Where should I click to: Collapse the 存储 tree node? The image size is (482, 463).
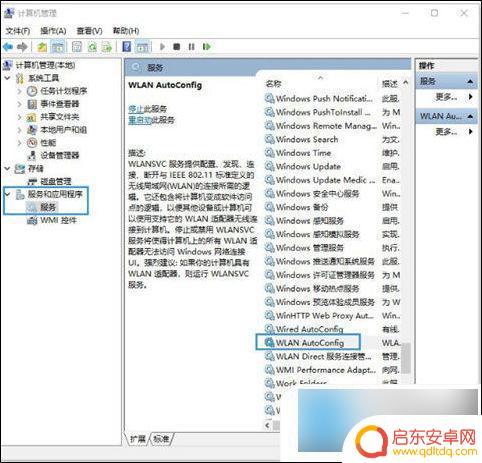8,169
